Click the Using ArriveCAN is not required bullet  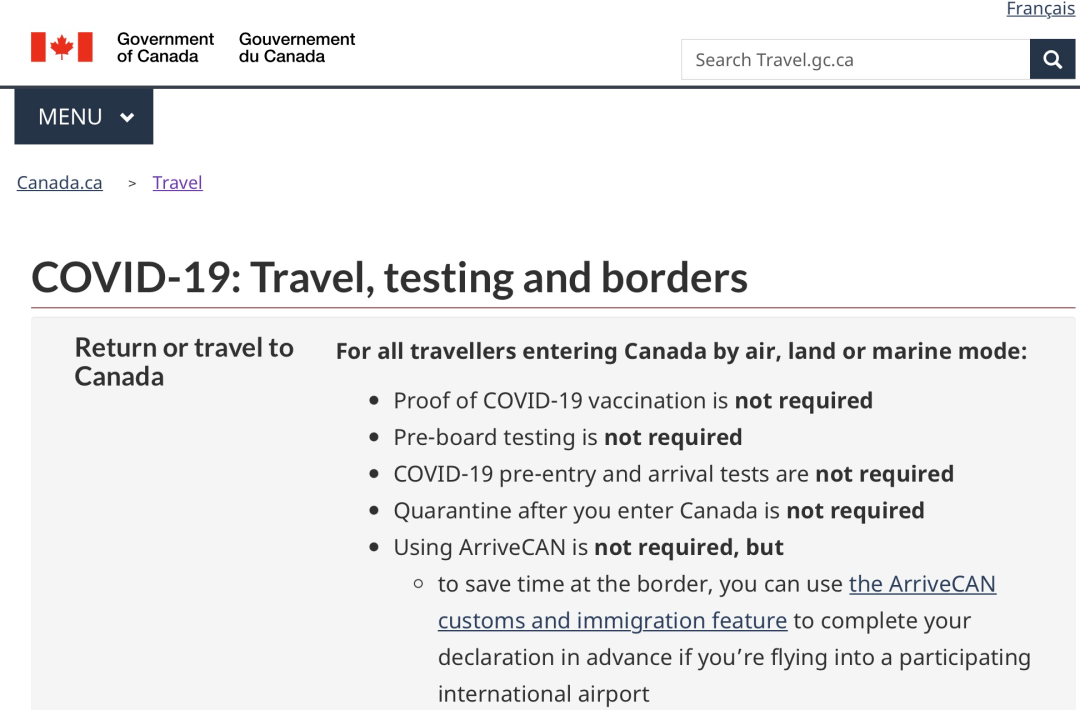click(x=588, y=548)
